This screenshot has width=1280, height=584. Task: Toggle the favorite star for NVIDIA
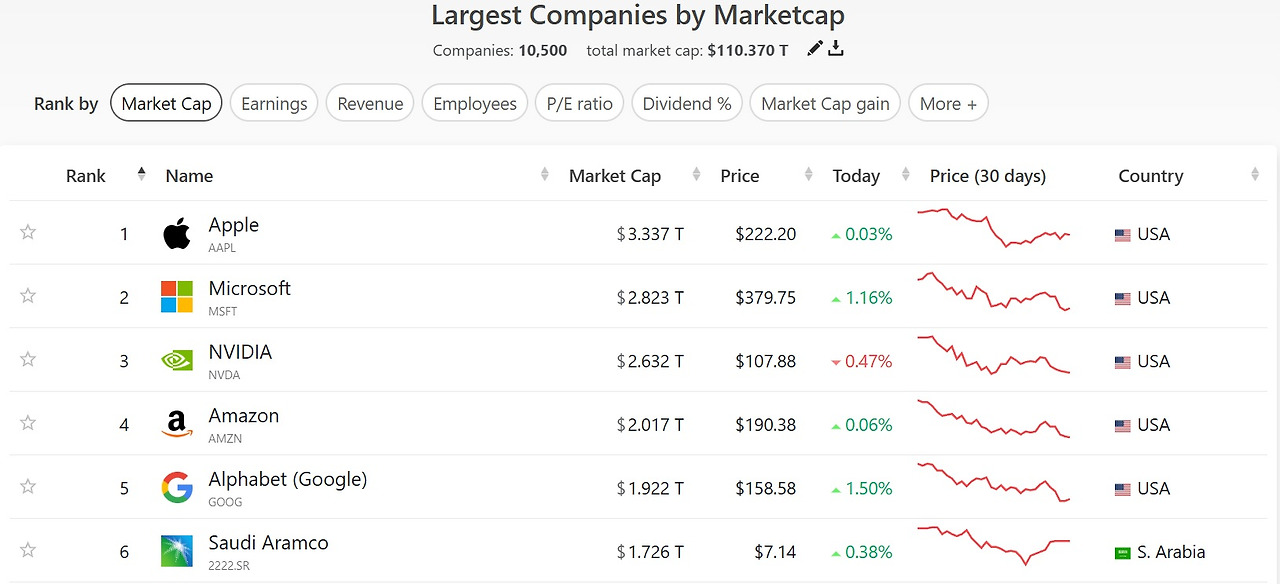click(x=28, y=360)
